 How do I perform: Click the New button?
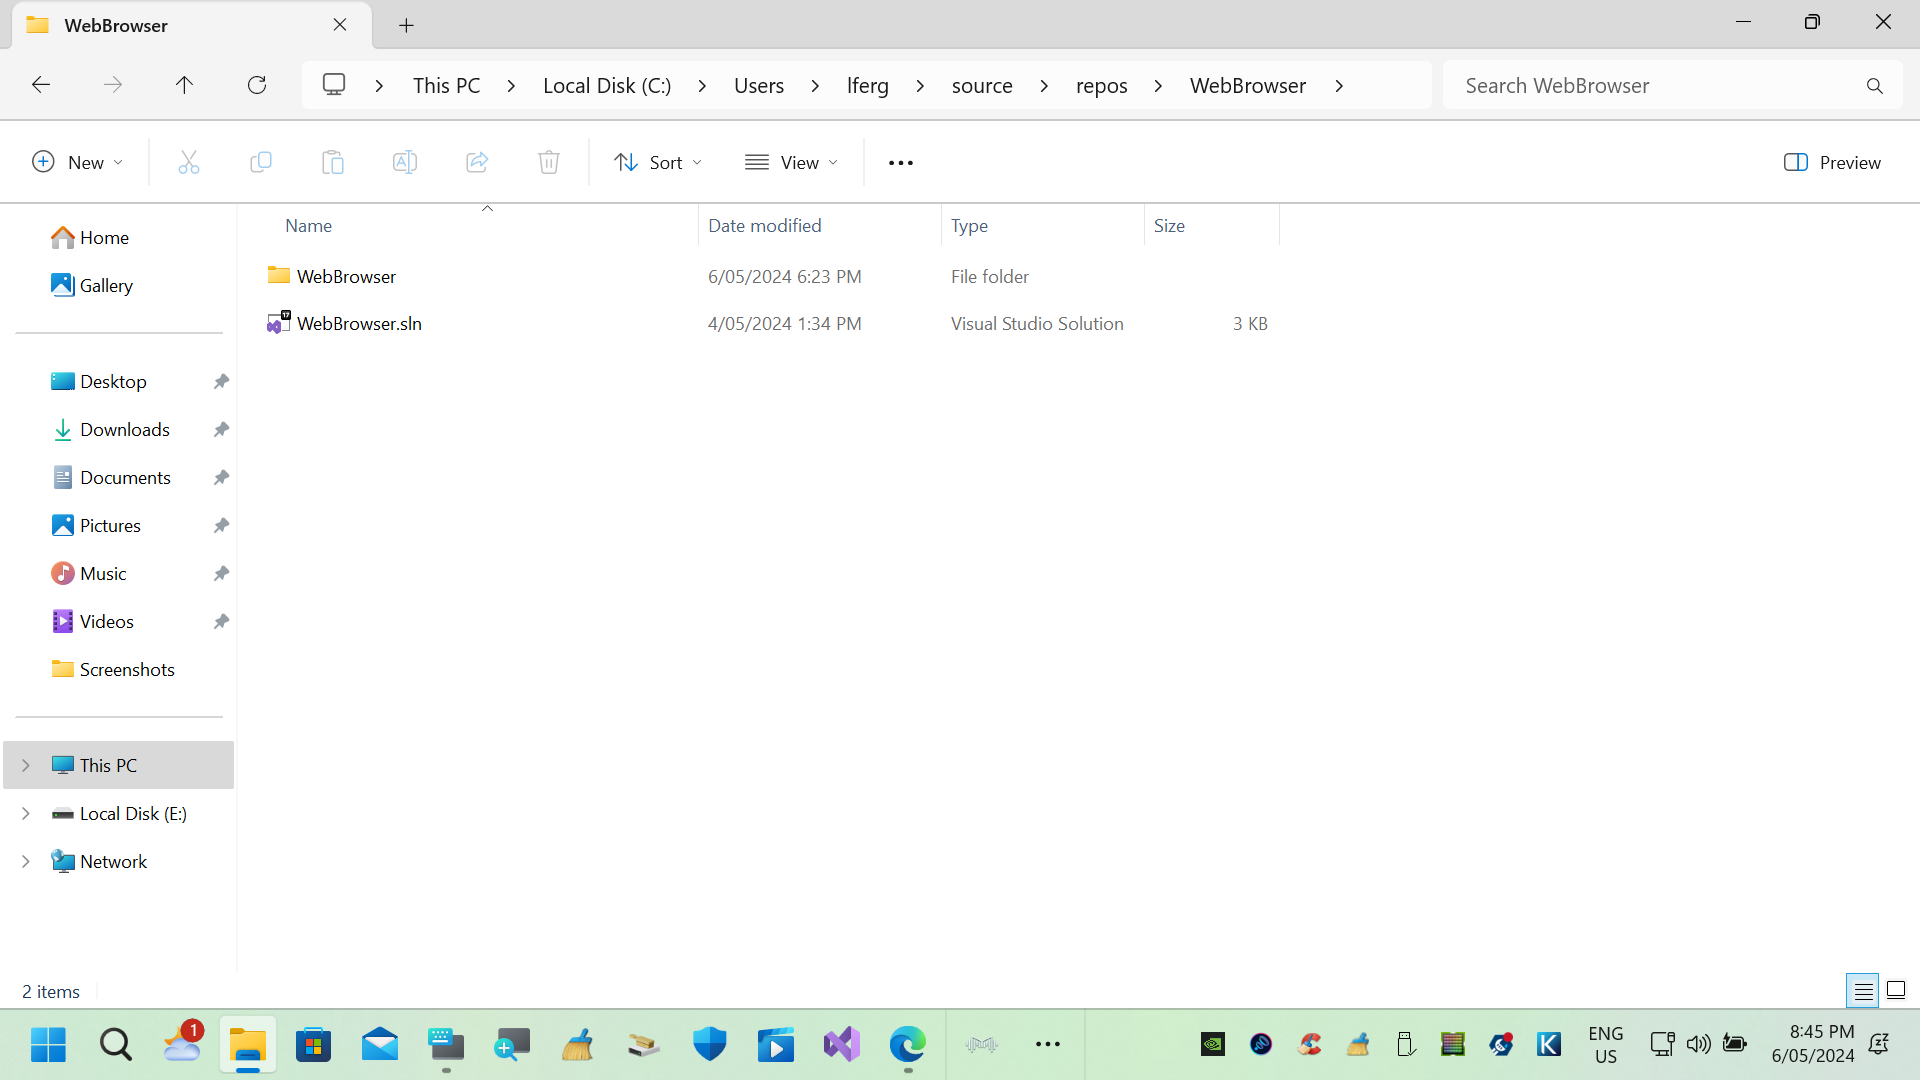coord(77,161)
